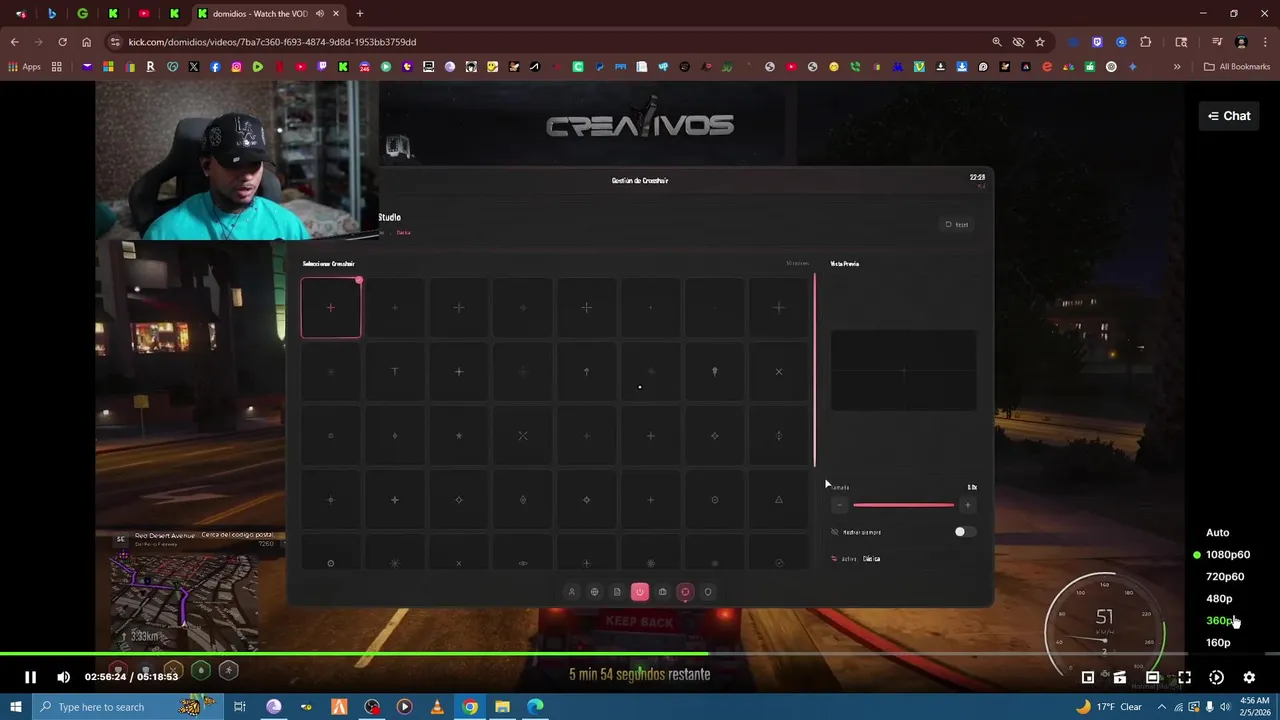Click the pink highlighted power icon in game toolbar
The image size is (1280, 720).
tap(640, 592)
